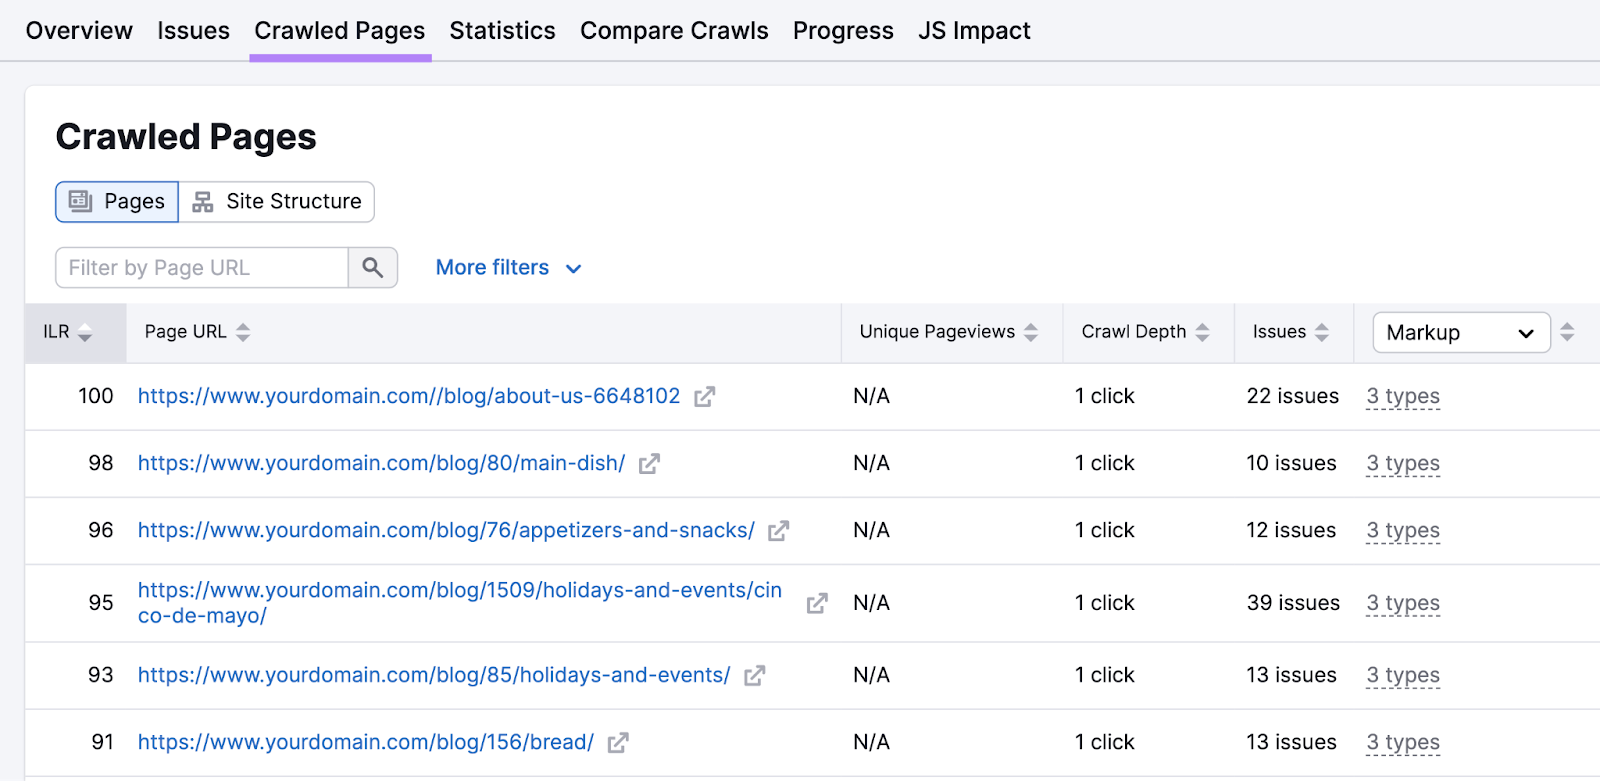View 3 types markup for about-us row
The image size is (1600, 781).
(1402, 397)
